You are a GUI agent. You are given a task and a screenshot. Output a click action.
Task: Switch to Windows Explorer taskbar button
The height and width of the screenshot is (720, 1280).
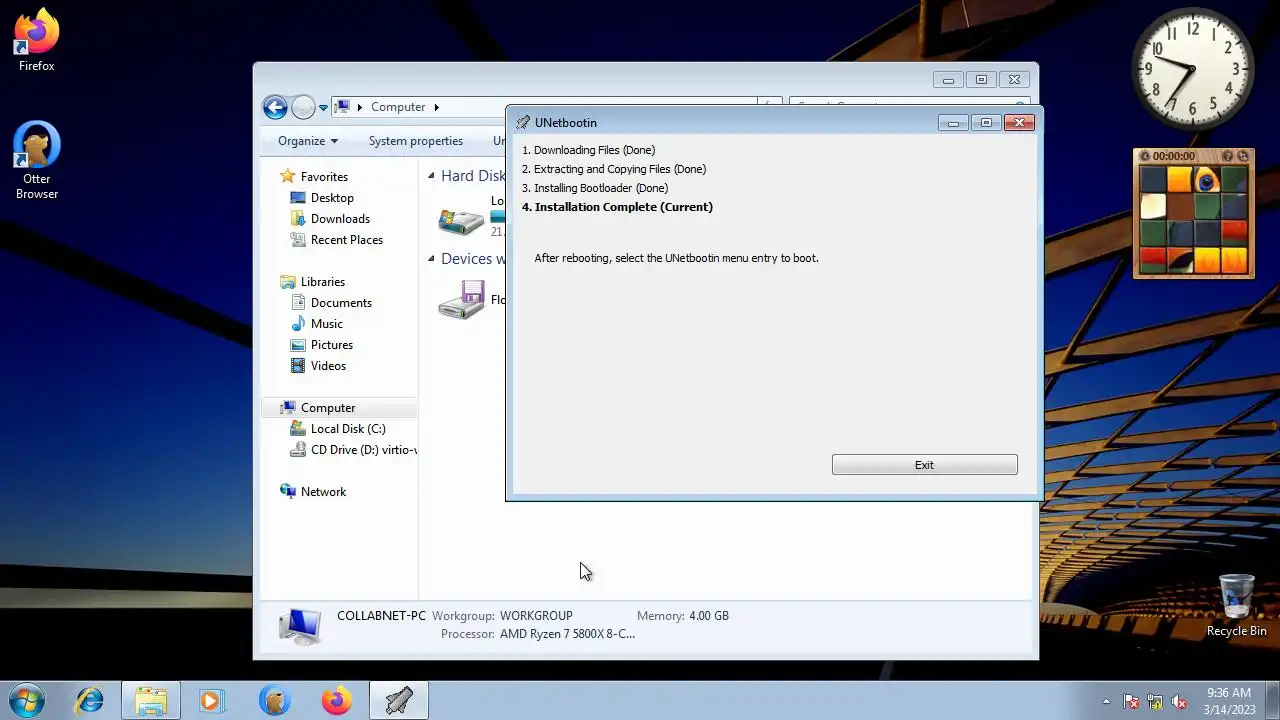click(x=151, y=701)
